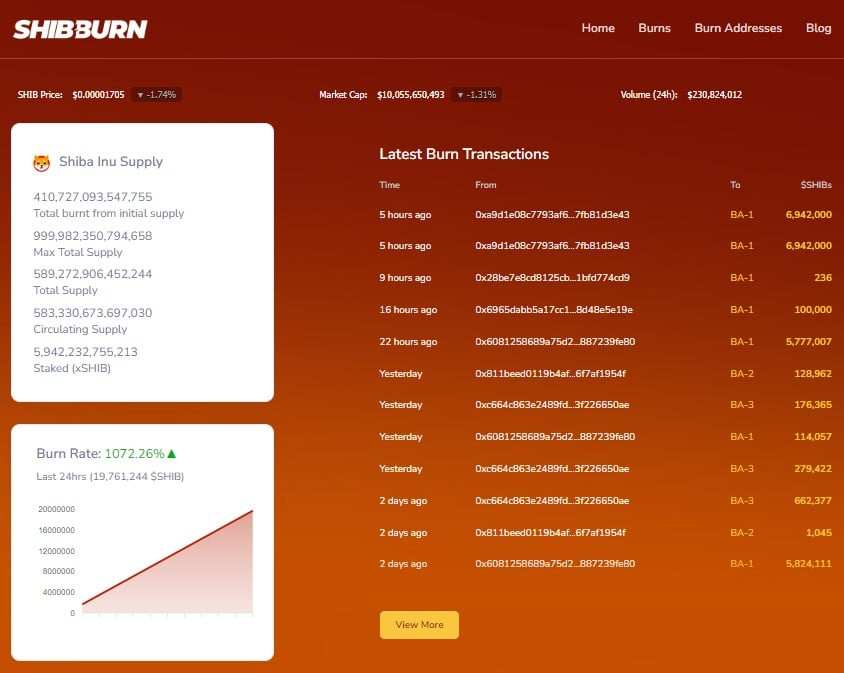The width and height of the screenshot is (844, 673).
Task: Open the 0x6081258689a75d2 address from 22 hours ago
Action: coord(555,342)
